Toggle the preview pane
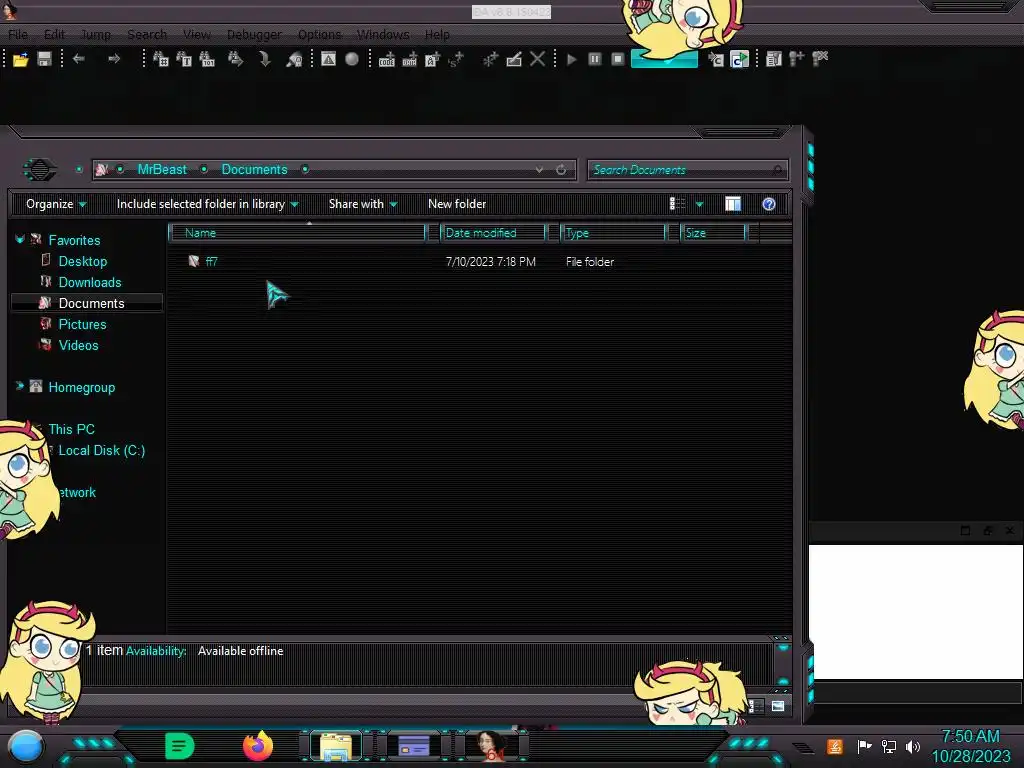Image resolution: width=1024 pixels, height=768 pixels. tap(733, 204)
